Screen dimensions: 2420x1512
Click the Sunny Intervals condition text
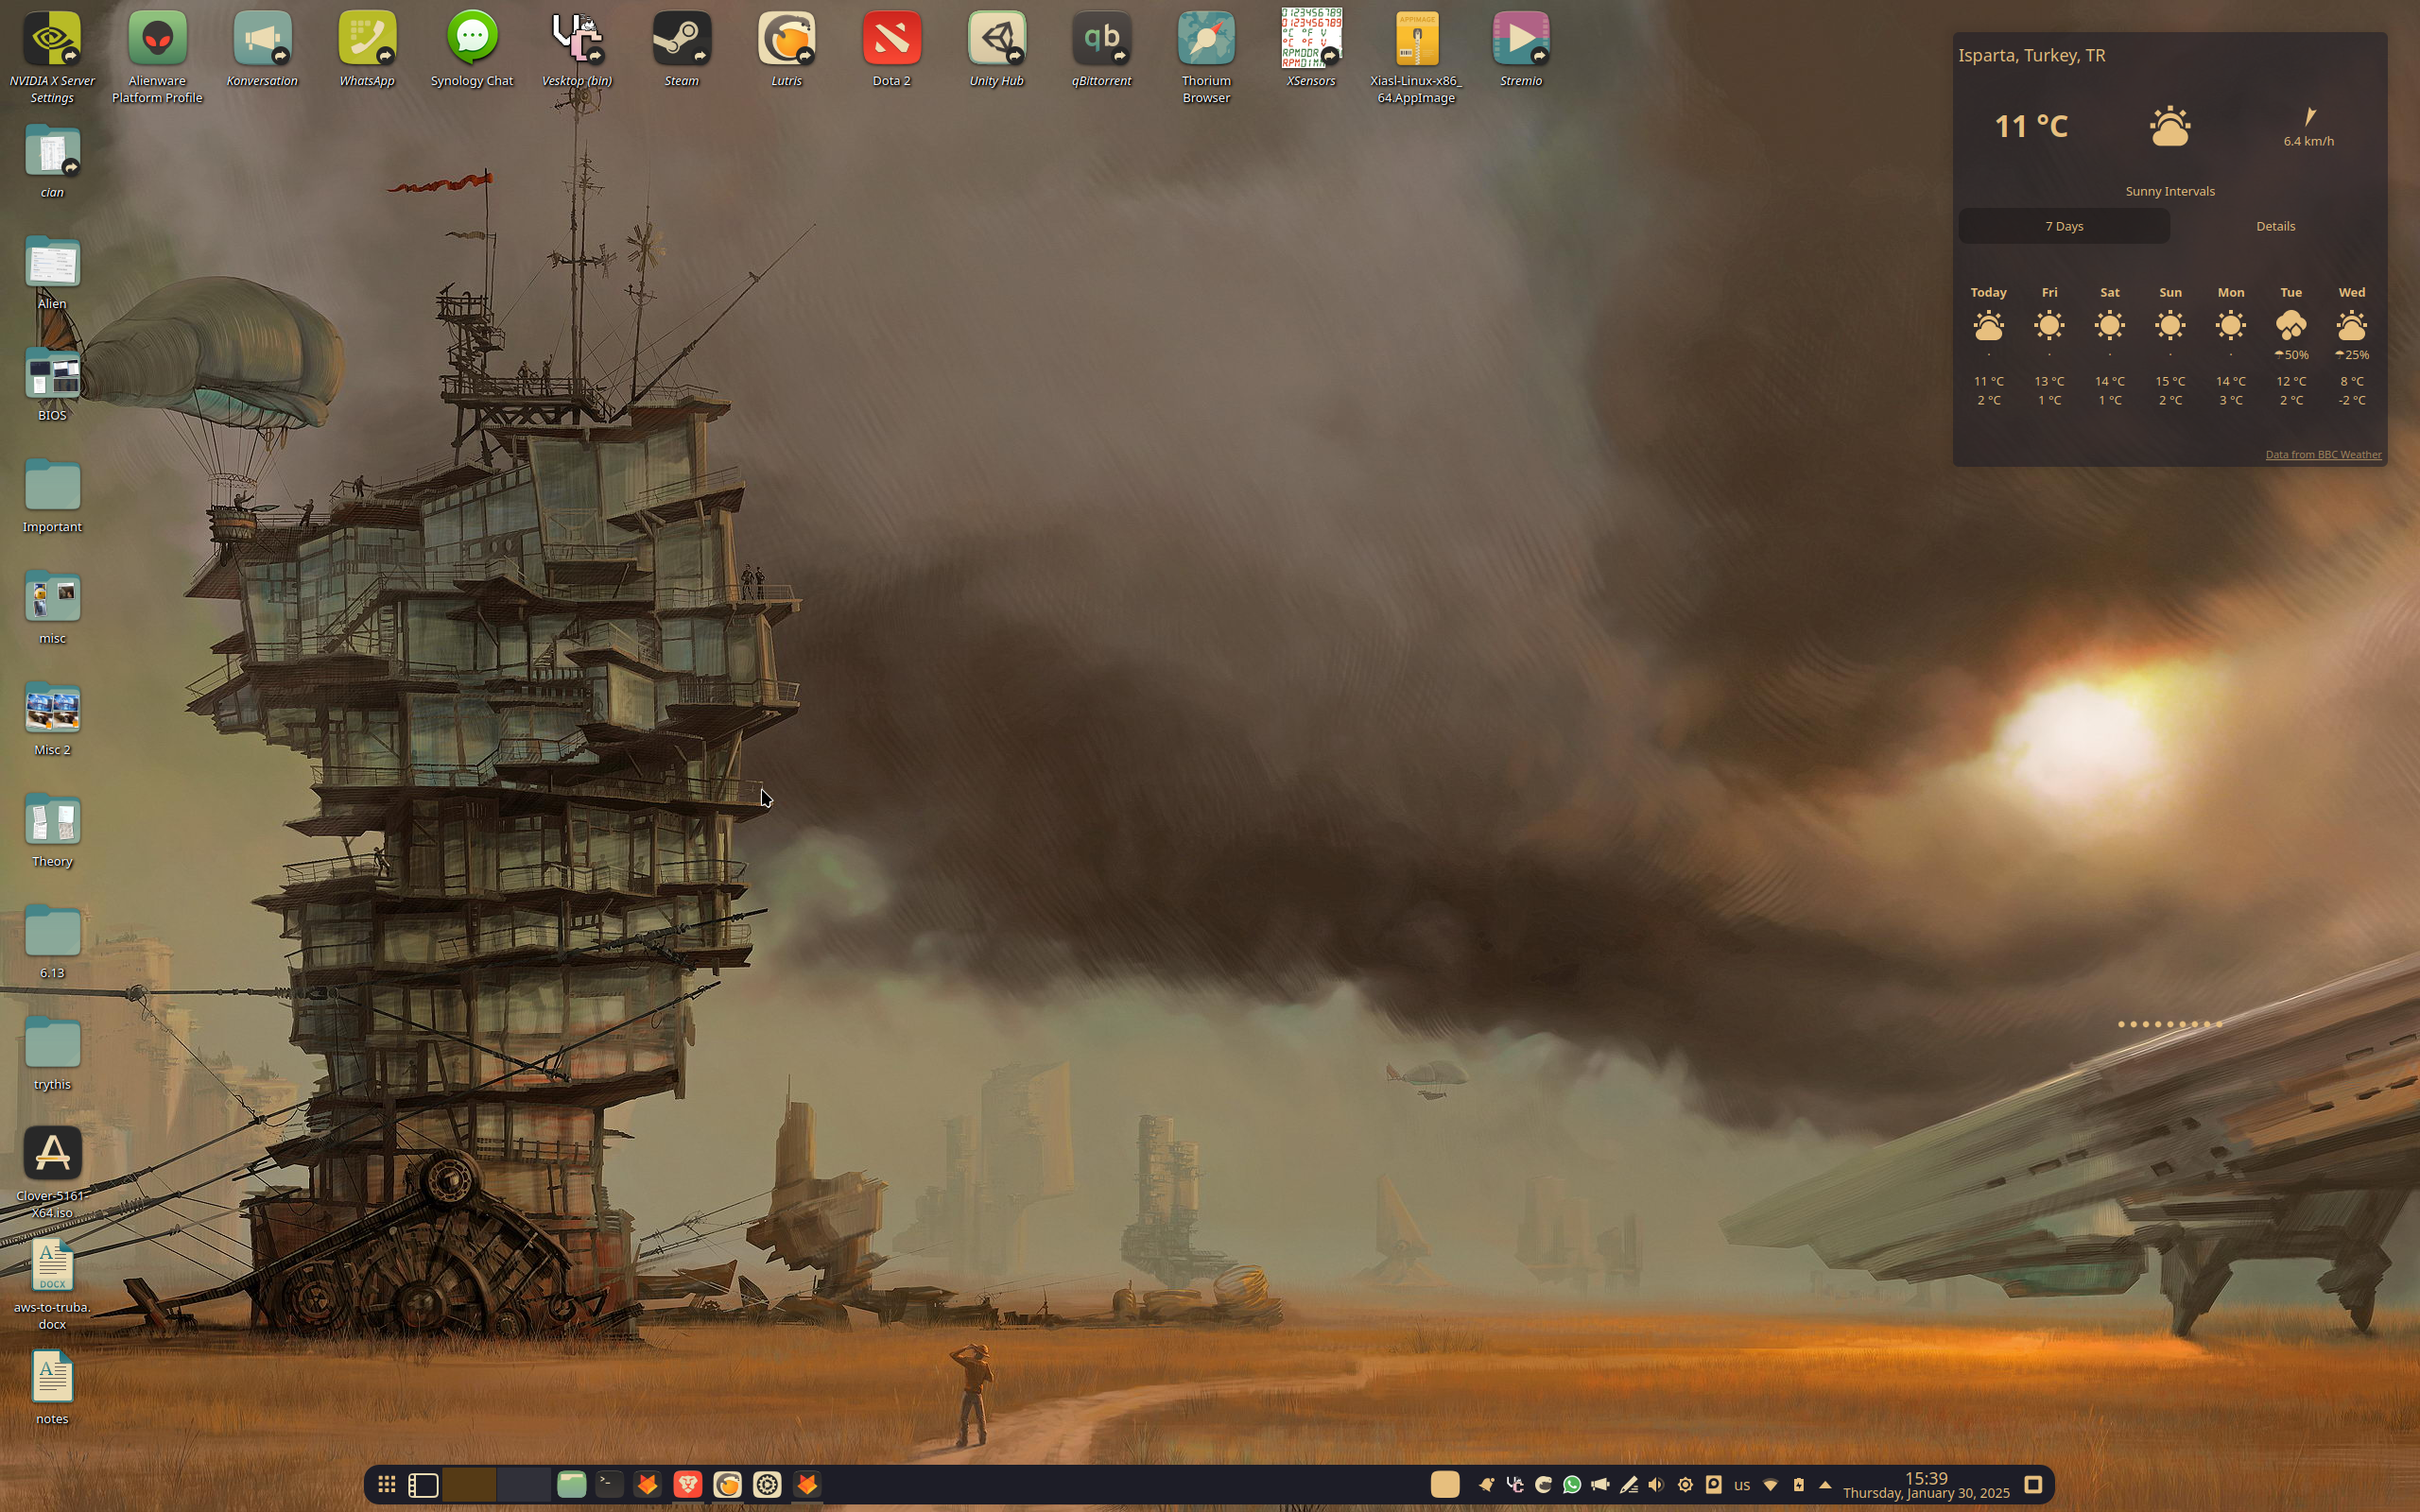point(2170,191)
